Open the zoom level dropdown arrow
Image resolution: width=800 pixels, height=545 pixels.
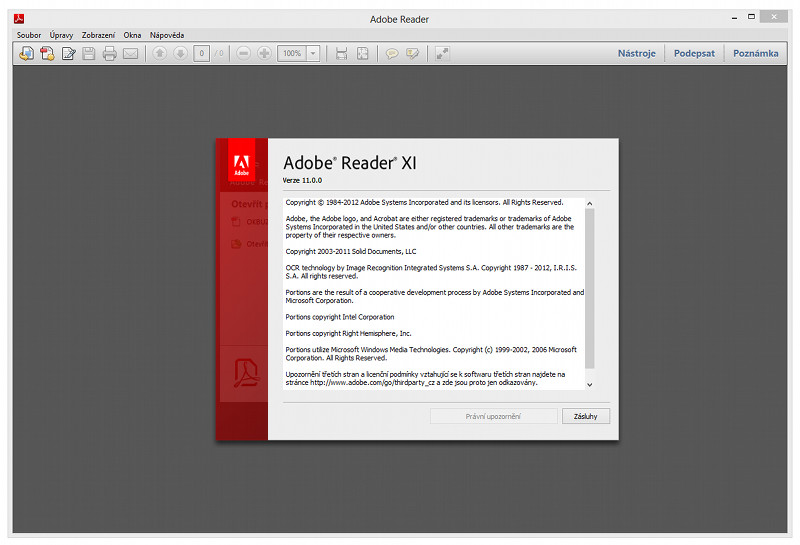click(x=313, y=53)
